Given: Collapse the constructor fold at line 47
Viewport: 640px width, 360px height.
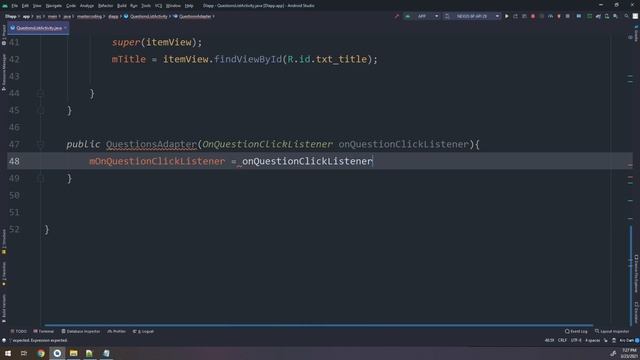Looking at the screenshot, I should click(x=40, y=144).
